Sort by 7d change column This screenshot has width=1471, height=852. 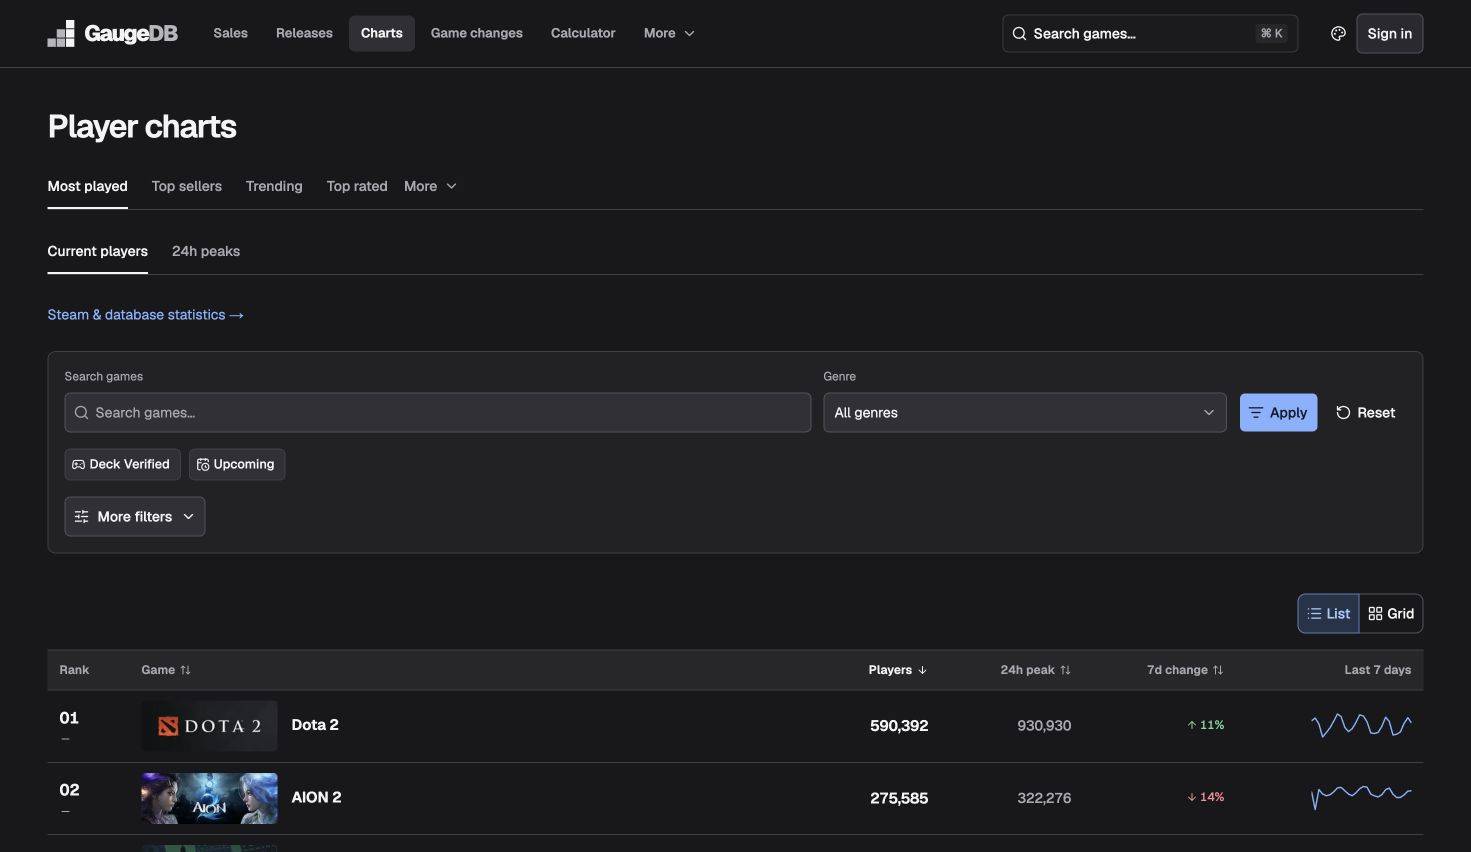[1185, 670]
